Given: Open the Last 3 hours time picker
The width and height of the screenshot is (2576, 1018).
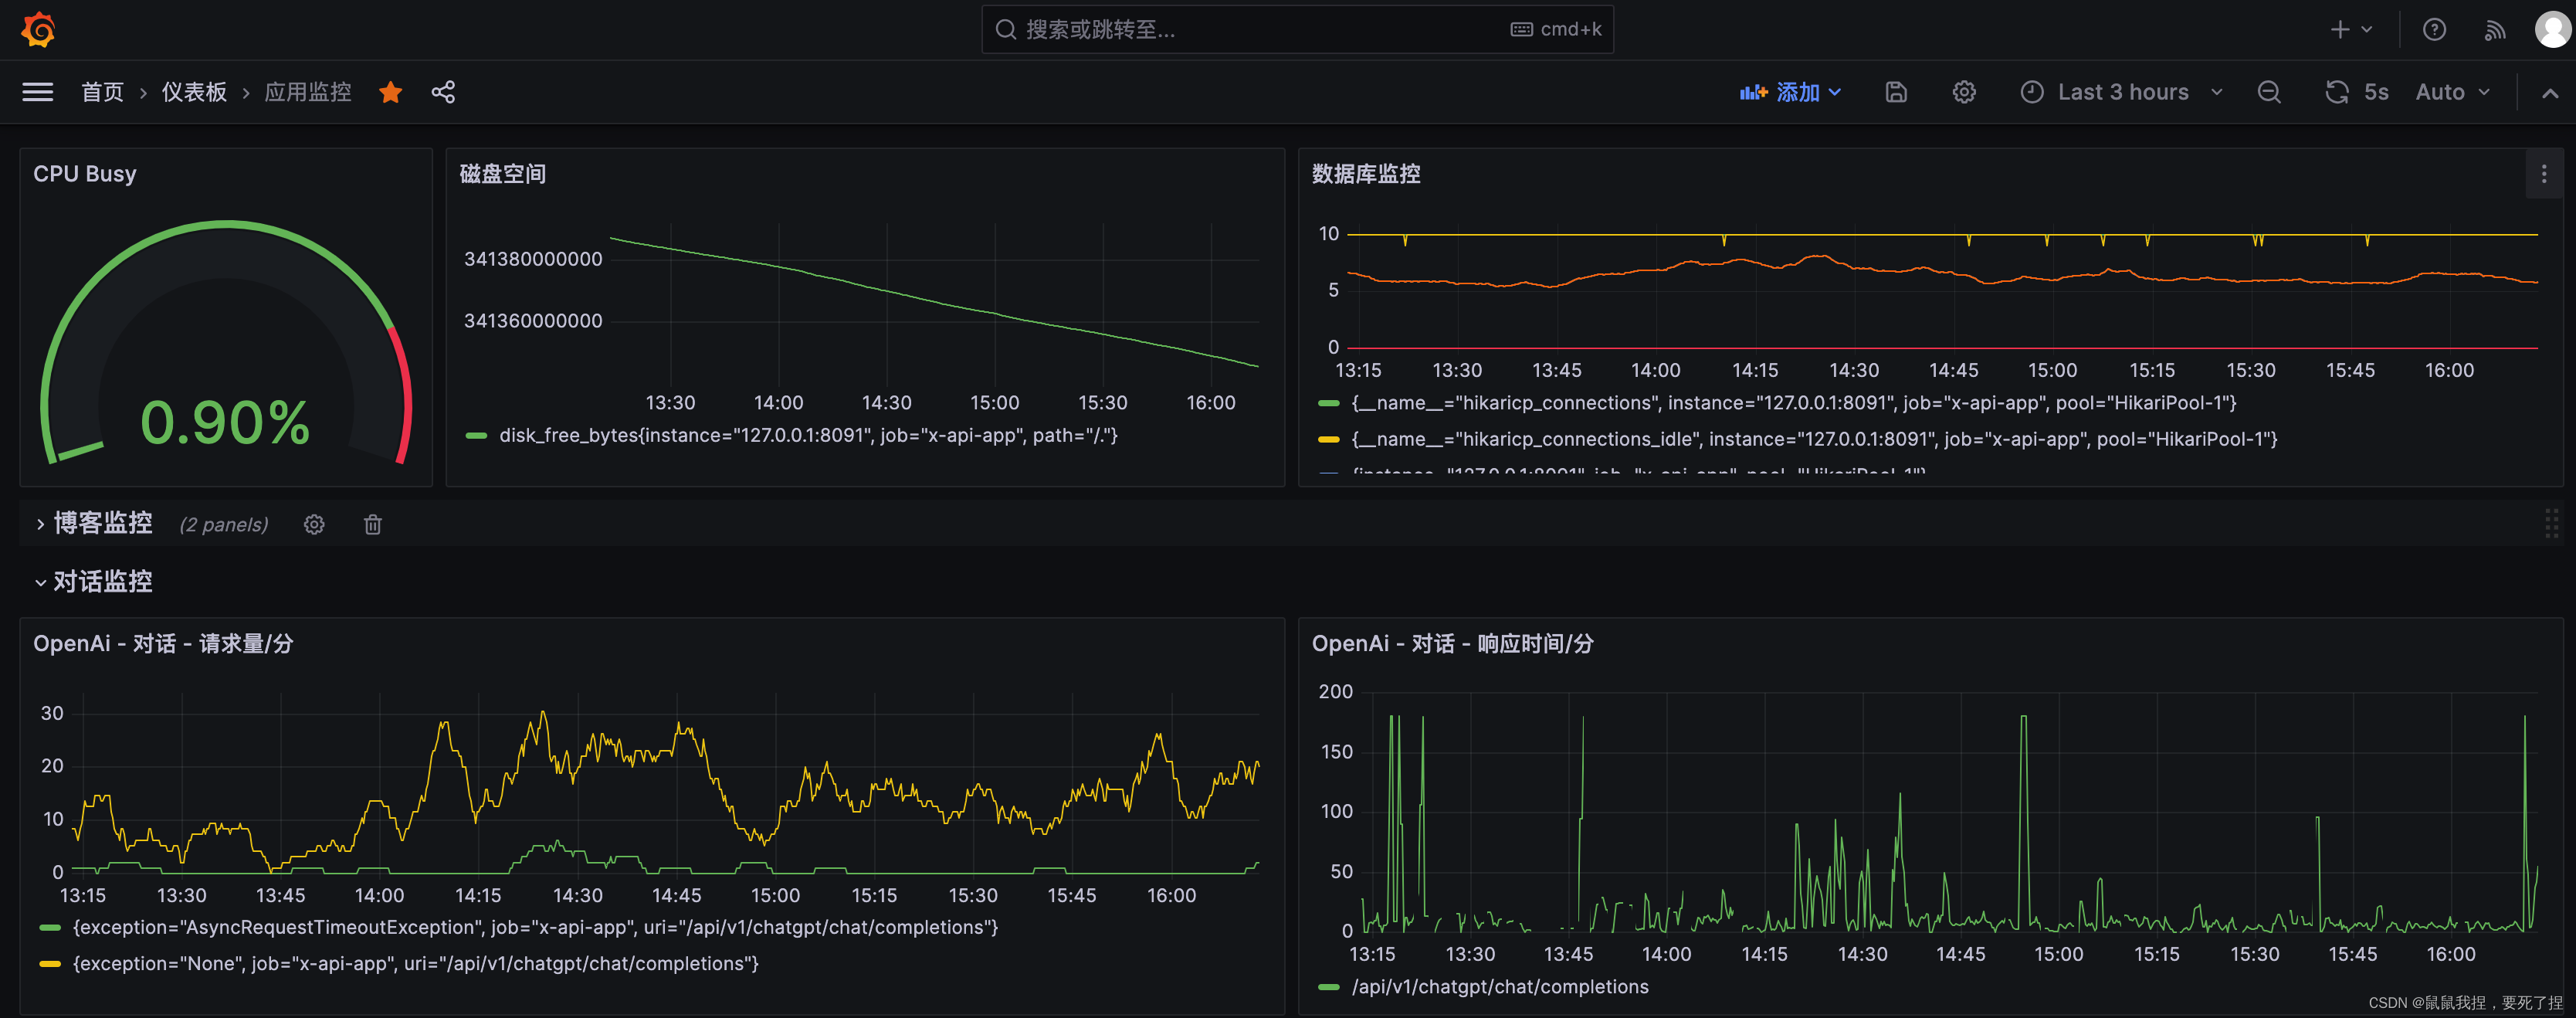Looking at the screenshot, I should tap(2122, 92).
